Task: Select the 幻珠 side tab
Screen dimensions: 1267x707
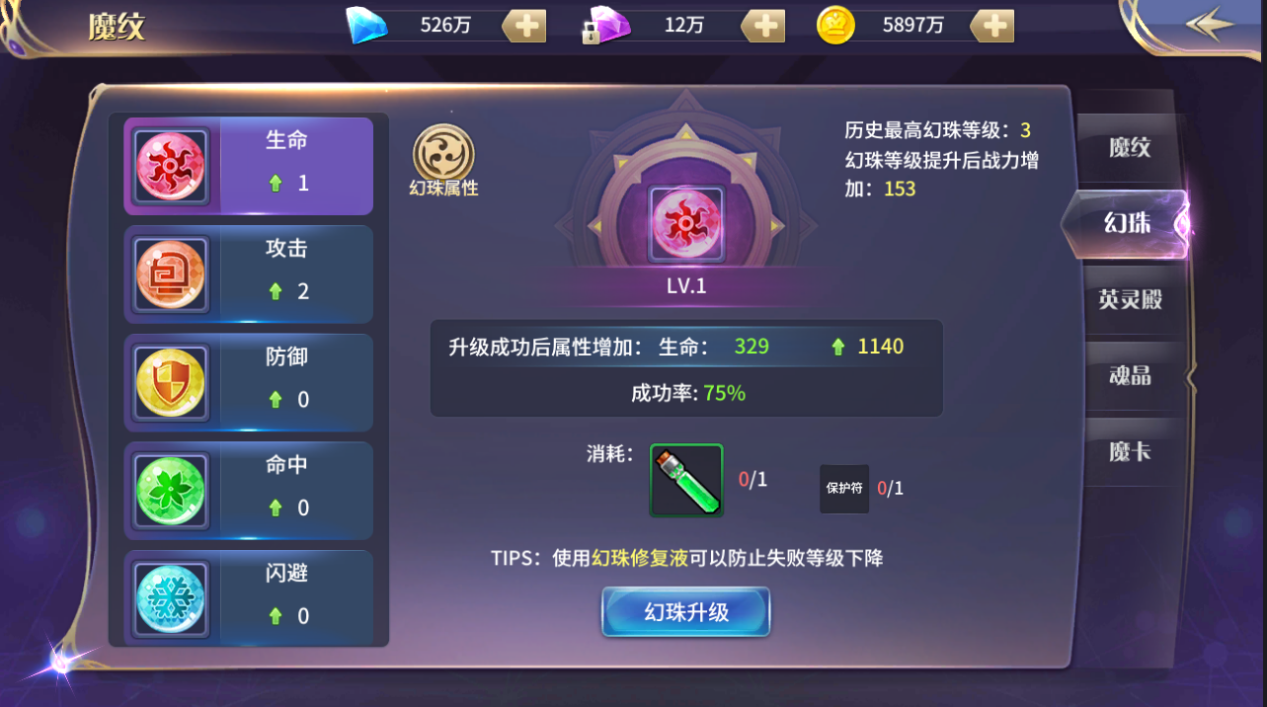Action: 1126,224
